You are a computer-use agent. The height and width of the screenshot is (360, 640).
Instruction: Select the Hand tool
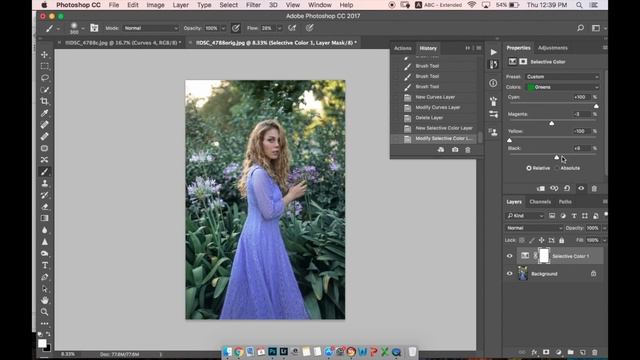[45, 300]
